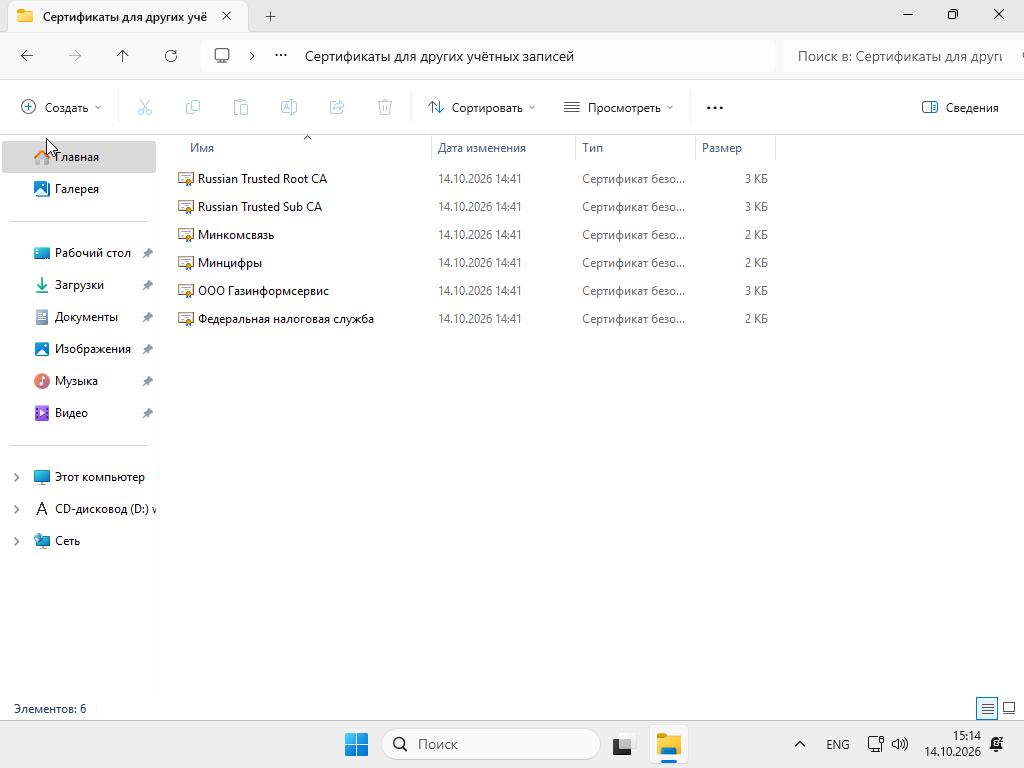Viewport: 1024px width, 768px height.
Task: Select Загрузки in the sidebar
Action: [79, 285]
